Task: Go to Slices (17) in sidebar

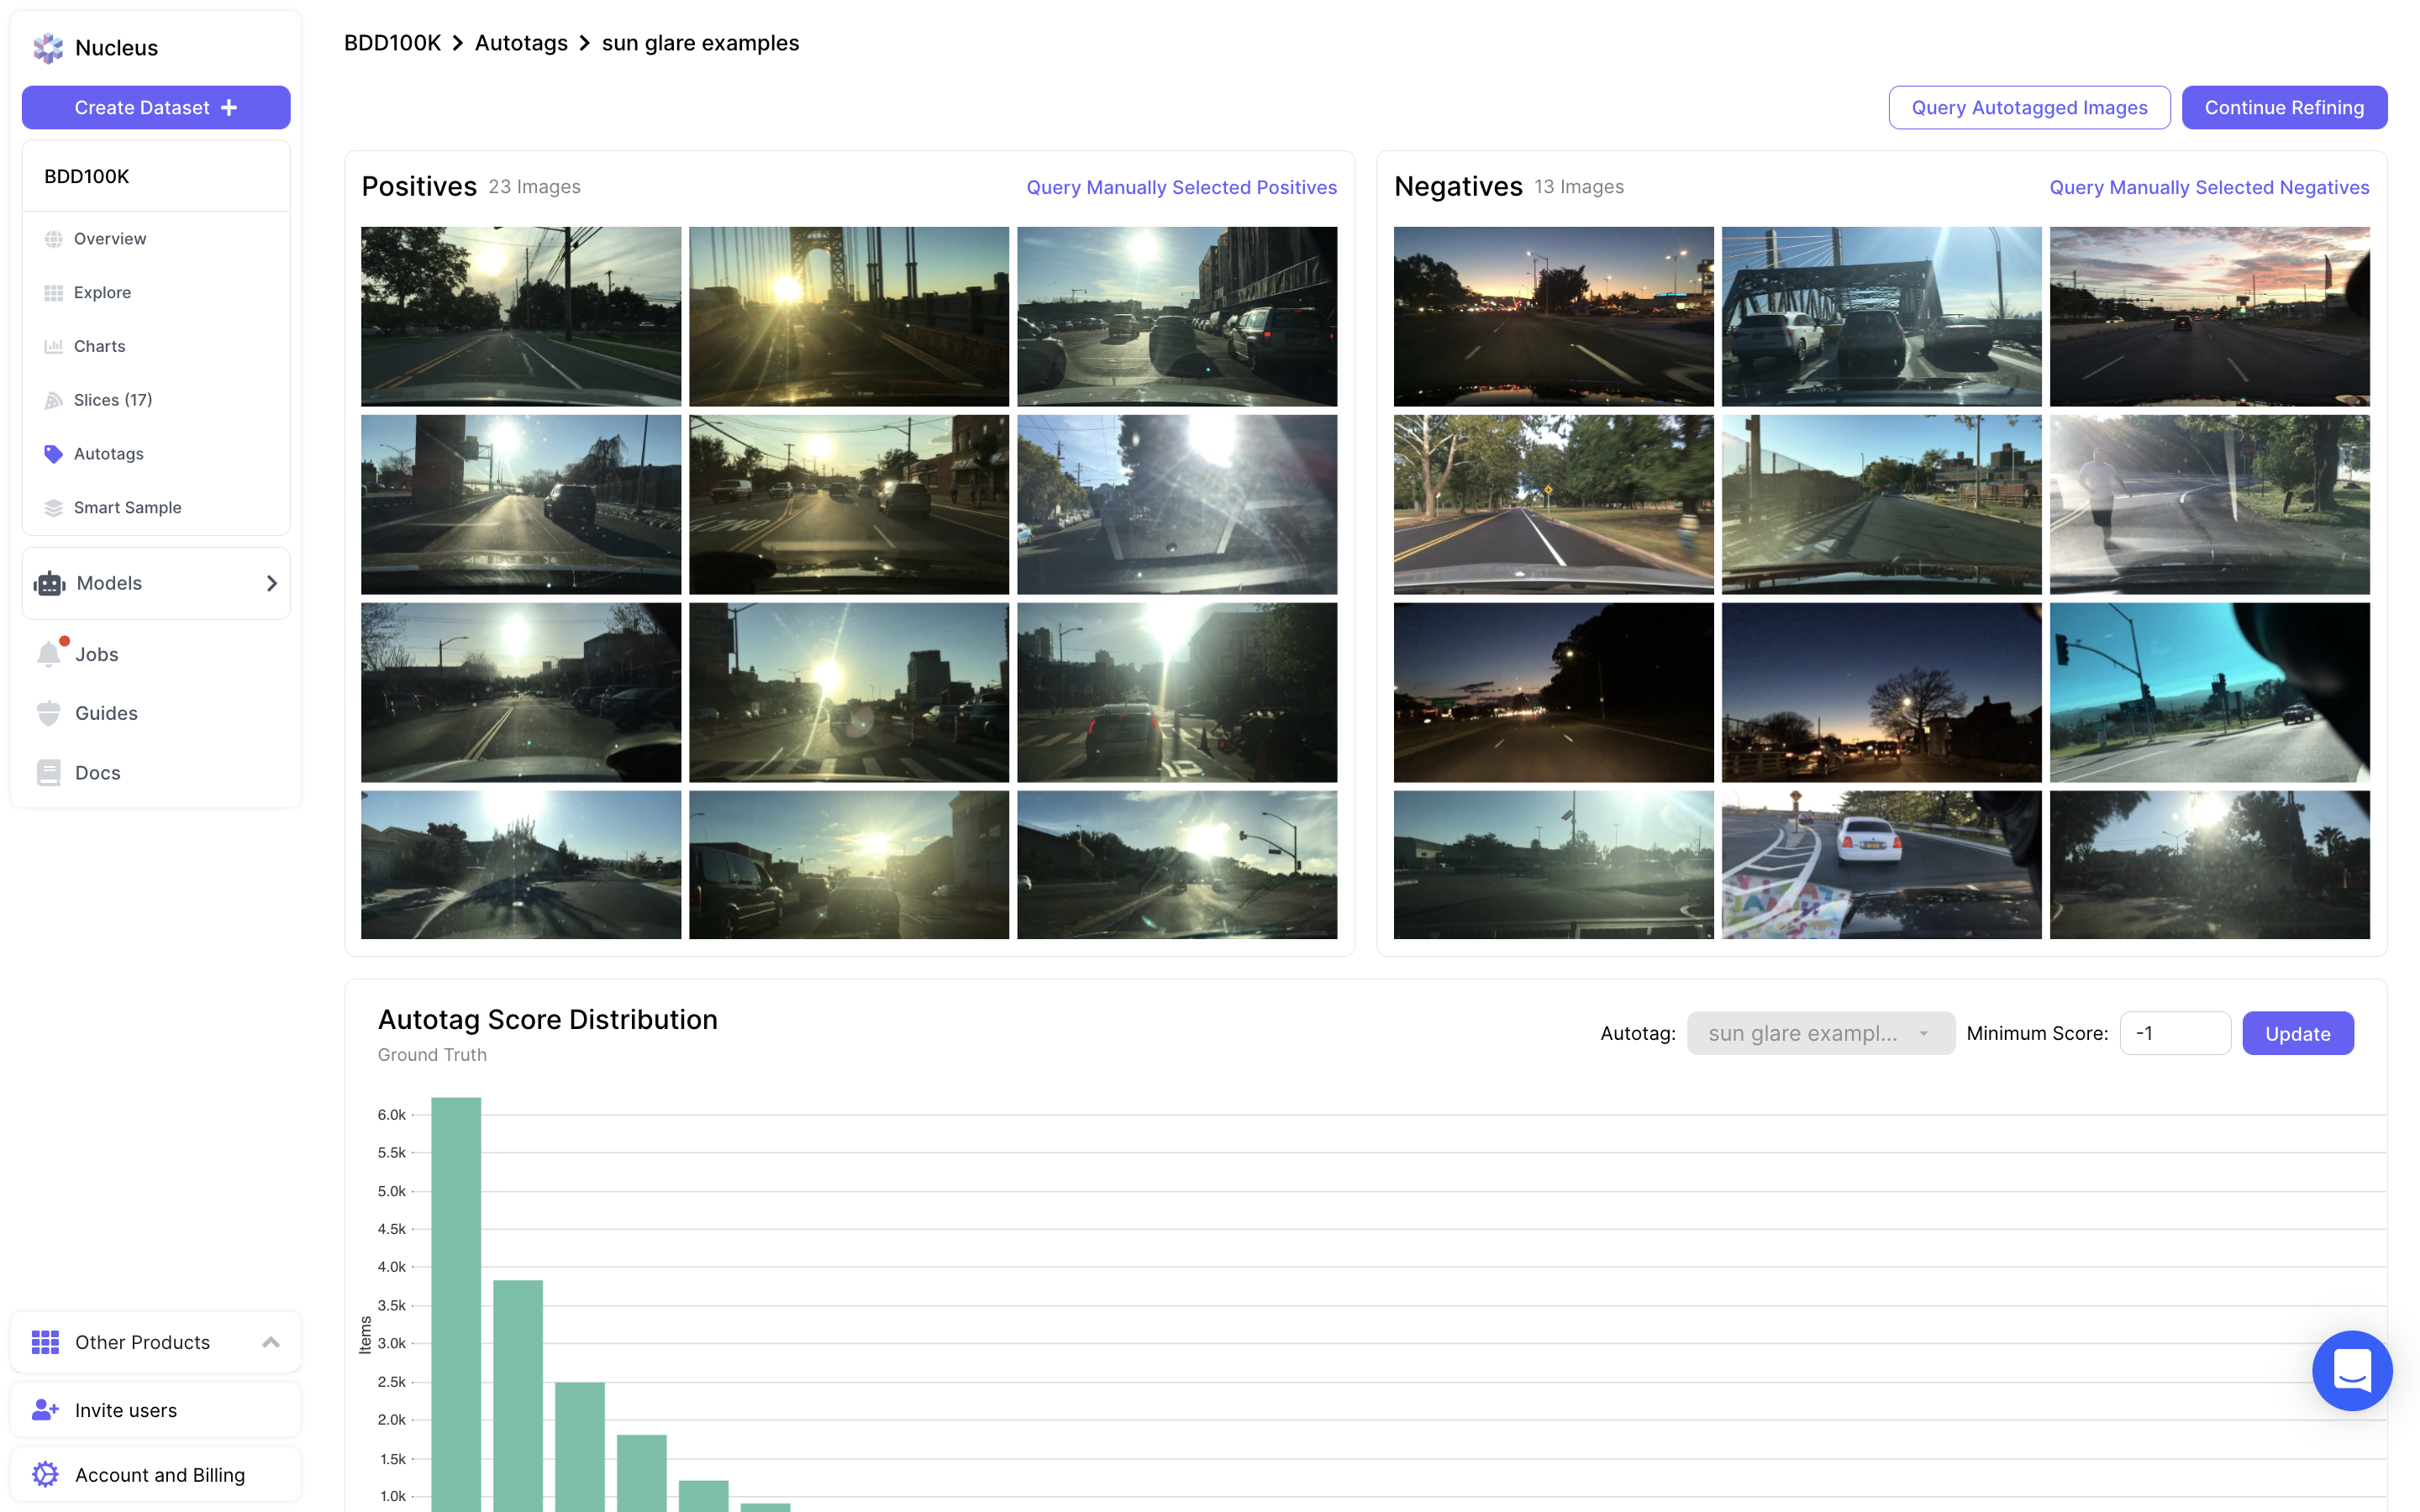Action: click(112, 400)
